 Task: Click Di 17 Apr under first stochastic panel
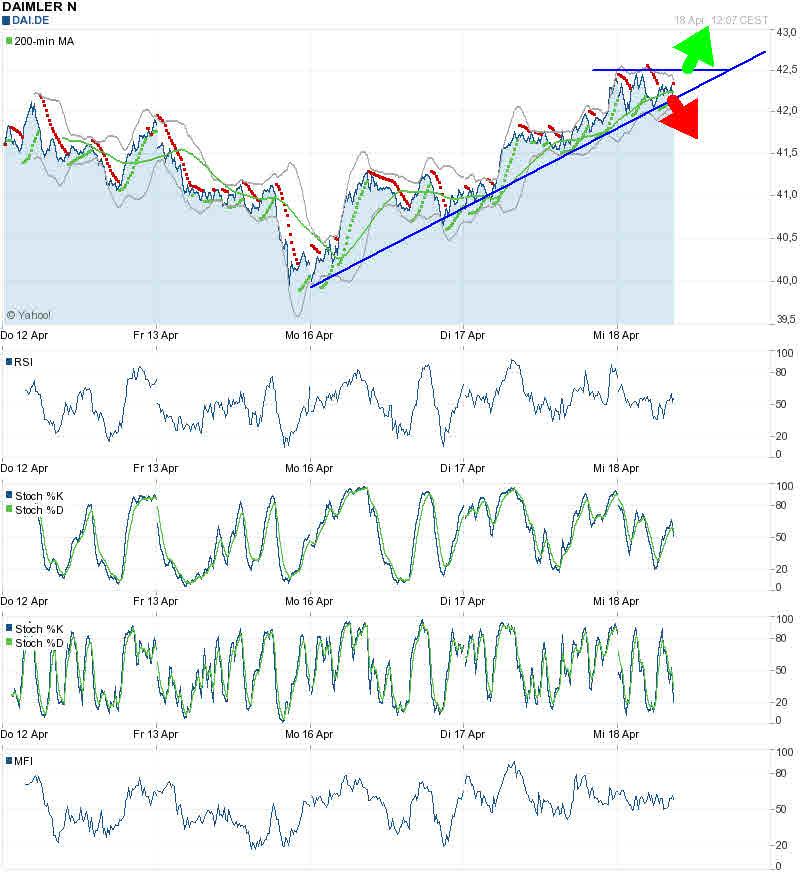click(462, 601)
